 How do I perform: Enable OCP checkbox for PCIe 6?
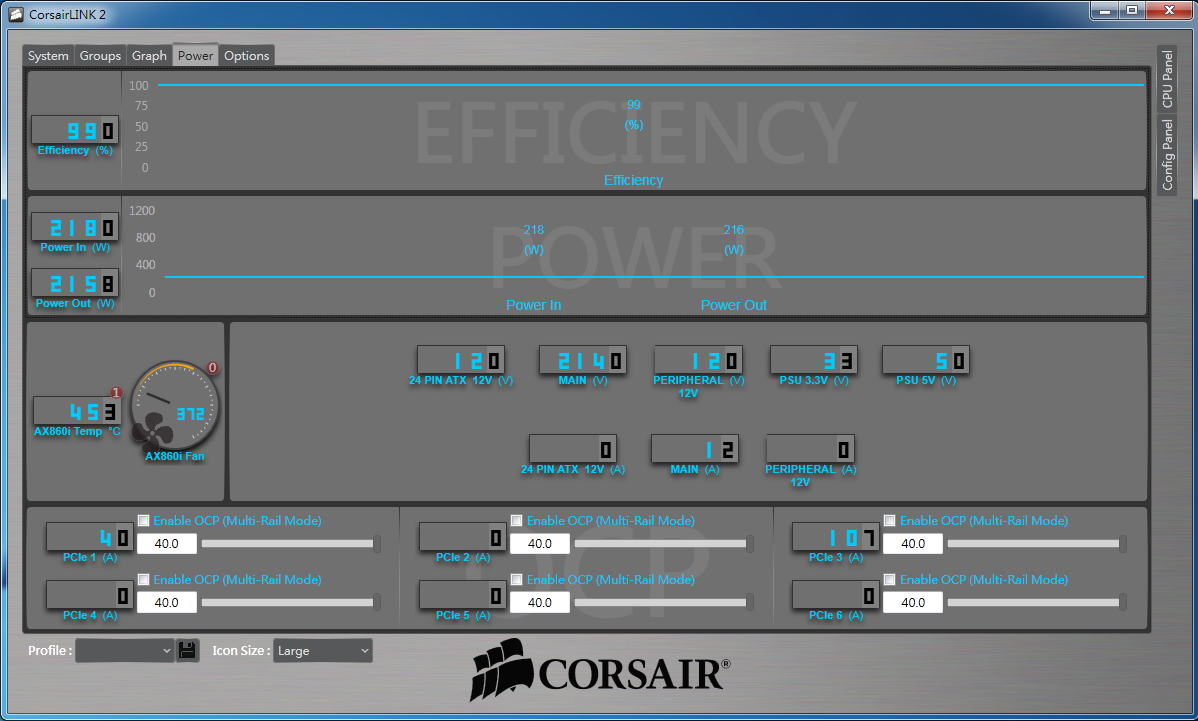point(889,579)
